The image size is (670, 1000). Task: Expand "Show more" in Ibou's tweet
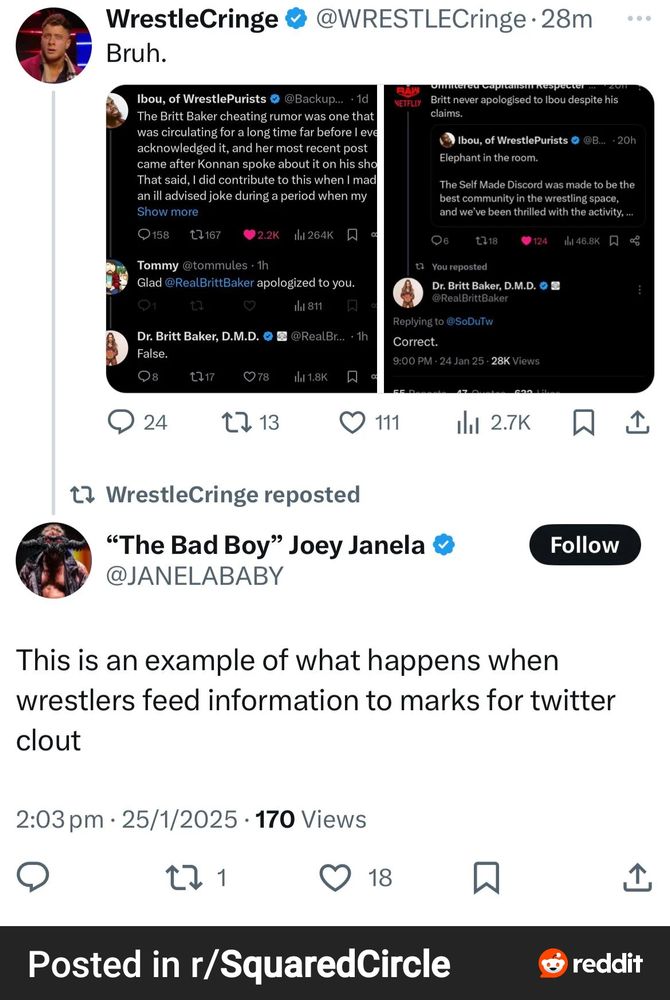[x=167, y=212]
